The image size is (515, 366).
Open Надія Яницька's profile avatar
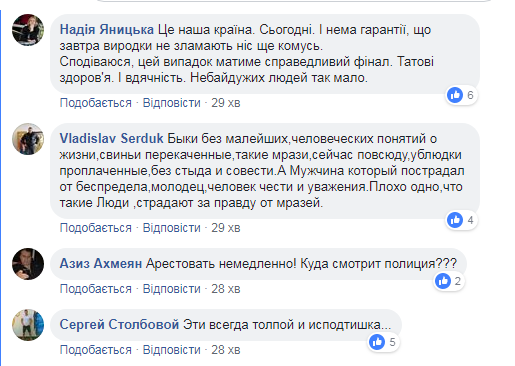pos(28,30)
